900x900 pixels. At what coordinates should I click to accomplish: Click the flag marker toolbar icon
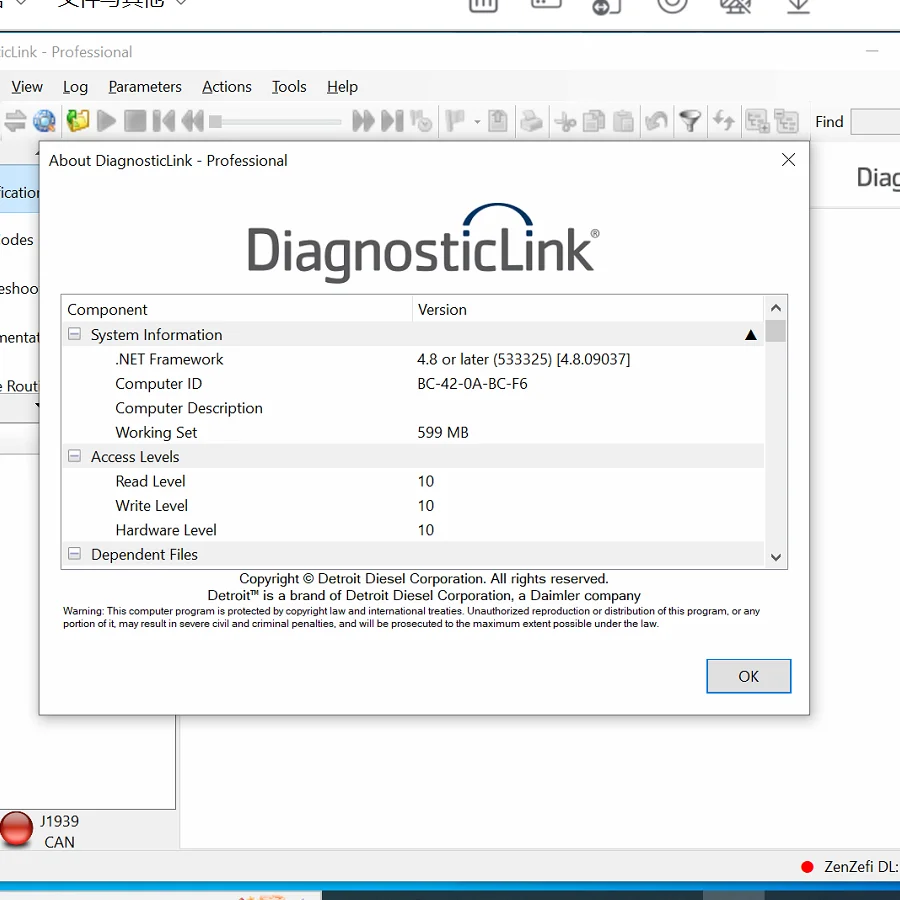click(455, 121)
